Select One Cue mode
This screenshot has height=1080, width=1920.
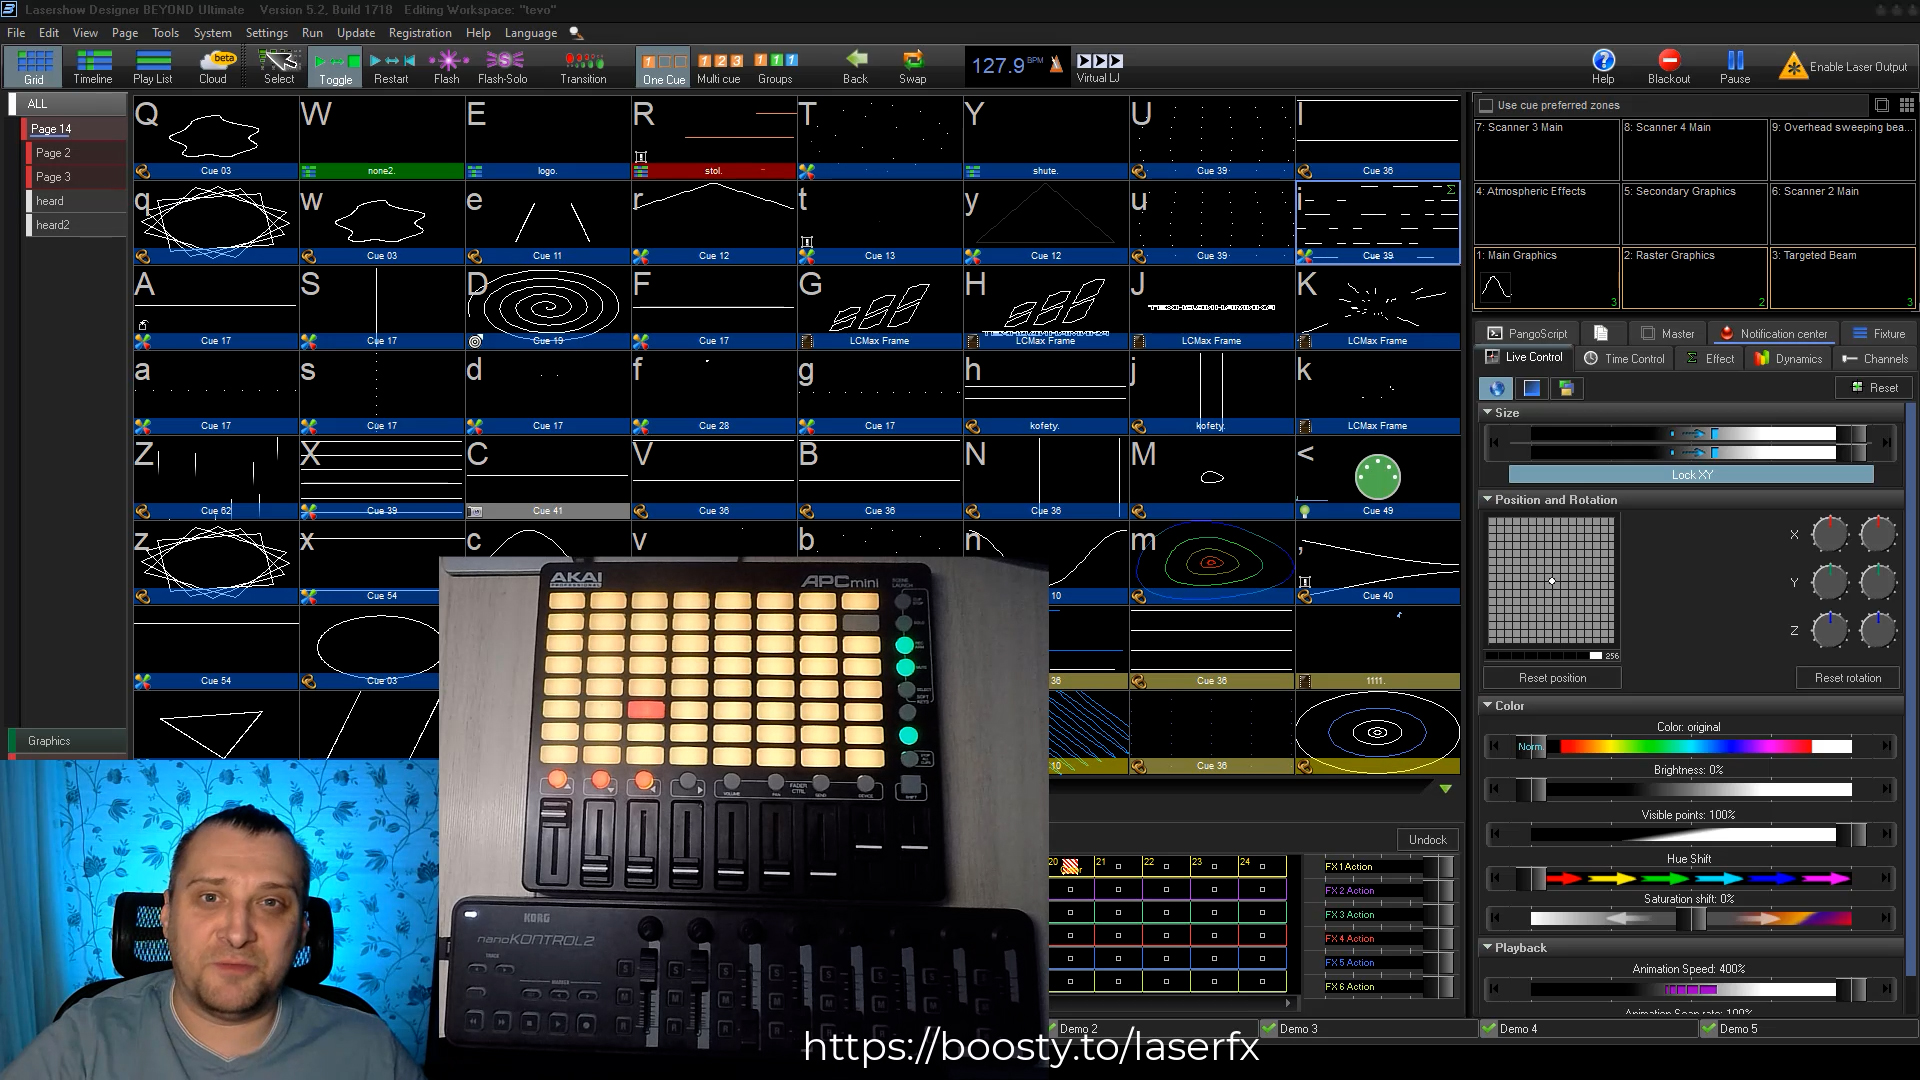[664, 67]
